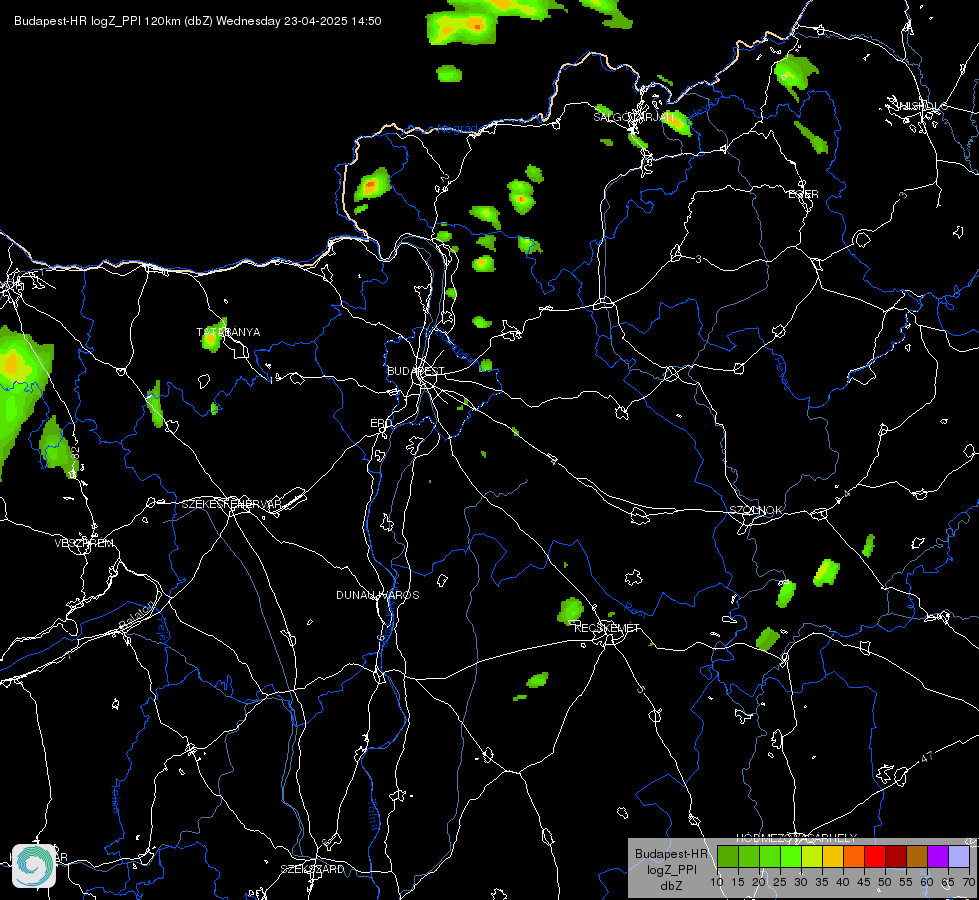Pick the 35–40 dBZ yellow legend swatch
Viewport: 979px width, 900px height.
coord(833,856)
